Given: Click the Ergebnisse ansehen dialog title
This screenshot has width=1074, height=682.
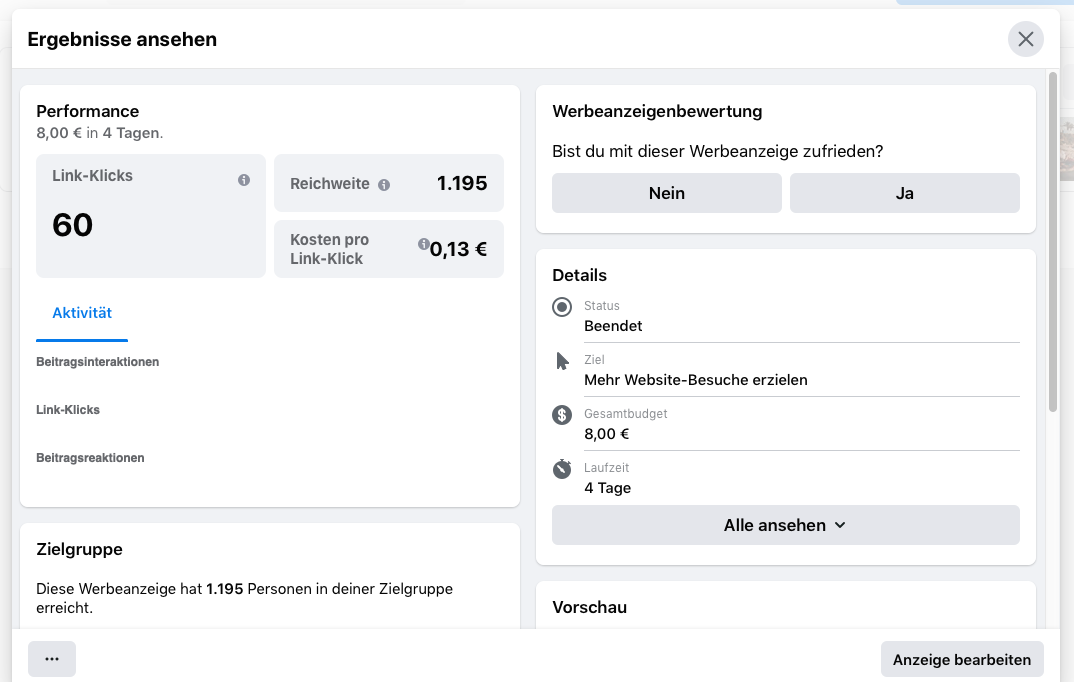Looking at the screenshot, I should pyautogui.click(x=122, y=40).
